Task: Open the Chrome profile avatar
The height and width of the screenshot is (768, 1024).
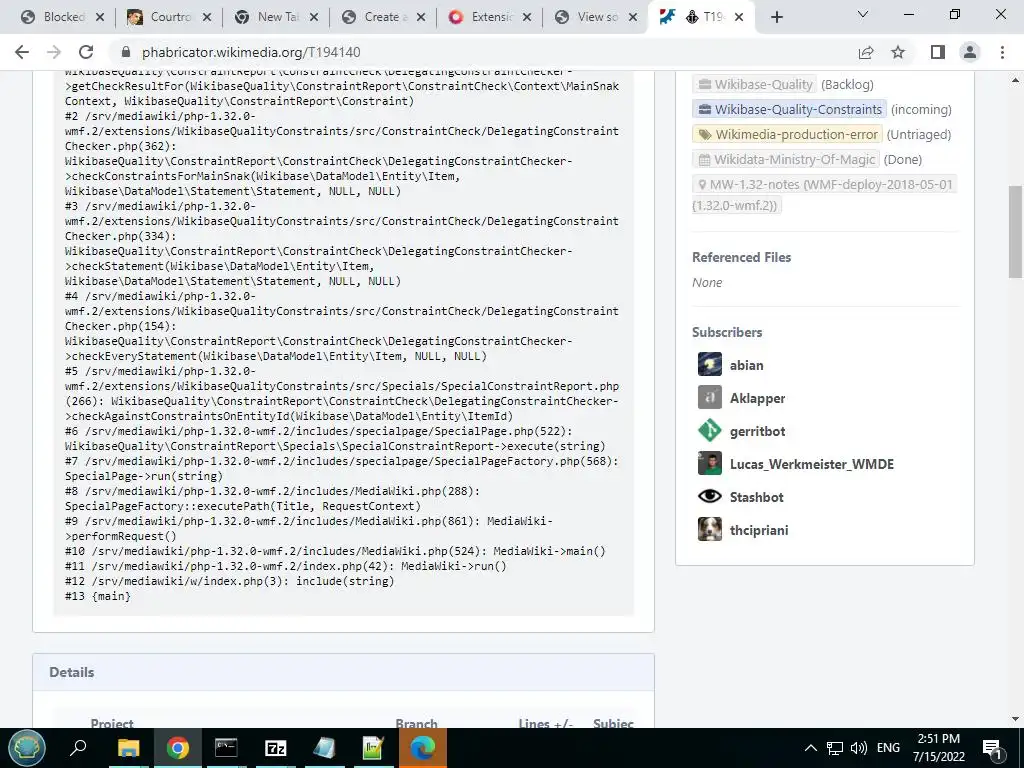Action: pos(970,52)
